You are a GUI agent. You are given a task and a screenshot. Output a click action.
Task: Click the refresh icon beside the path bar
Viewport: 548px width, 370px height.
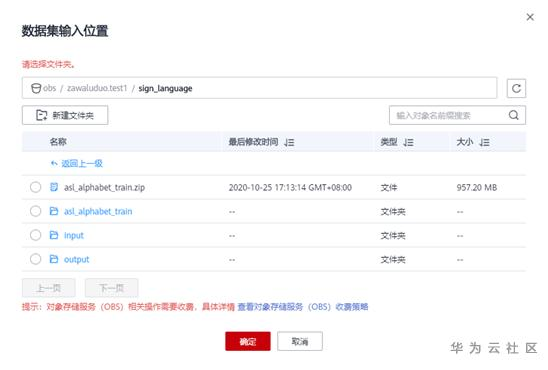[516, 88]
